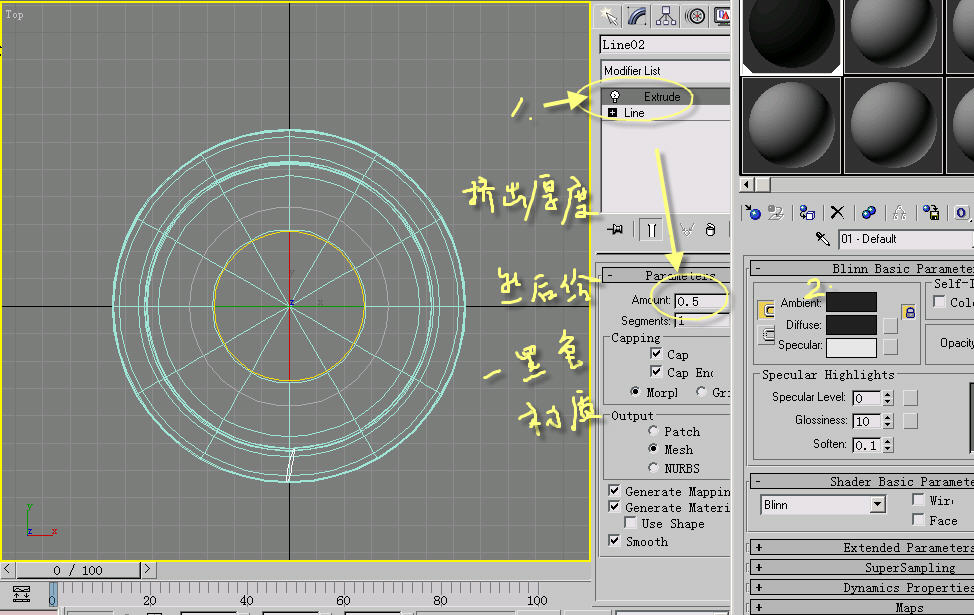Enable the Face Map checkbox
The image size is (974, 615).
click(x=918, y=519)
